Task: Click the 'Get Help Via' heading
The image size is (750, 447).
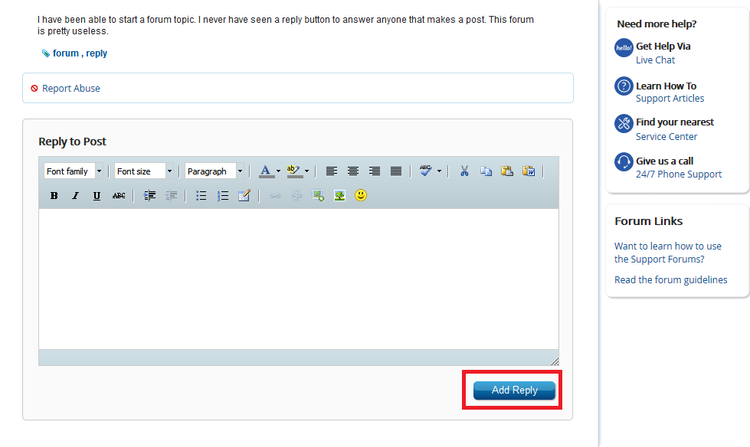Action: (x=663, y=46)
